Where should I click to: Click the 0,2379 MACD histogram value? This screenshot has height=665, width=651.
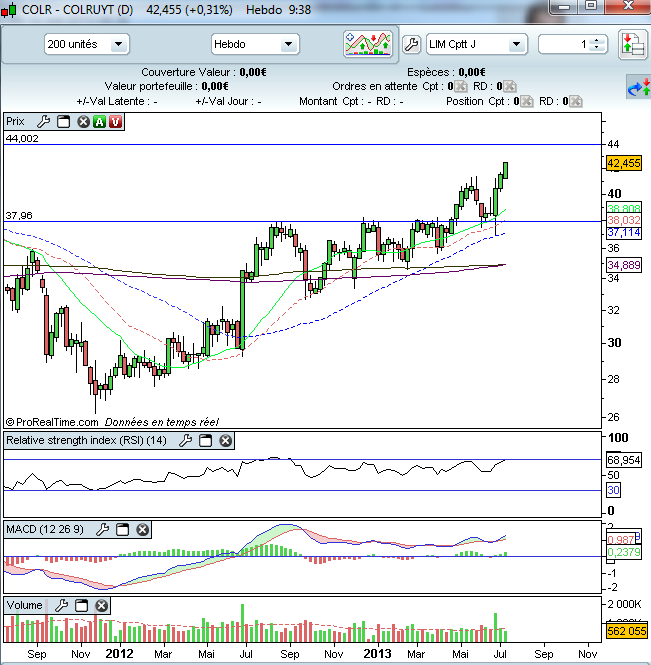[623, 552]
